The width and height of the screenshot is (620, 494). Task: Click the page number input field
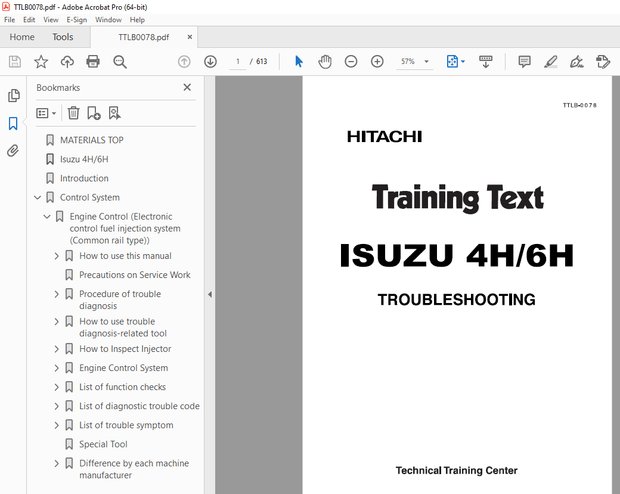[238, 62]
